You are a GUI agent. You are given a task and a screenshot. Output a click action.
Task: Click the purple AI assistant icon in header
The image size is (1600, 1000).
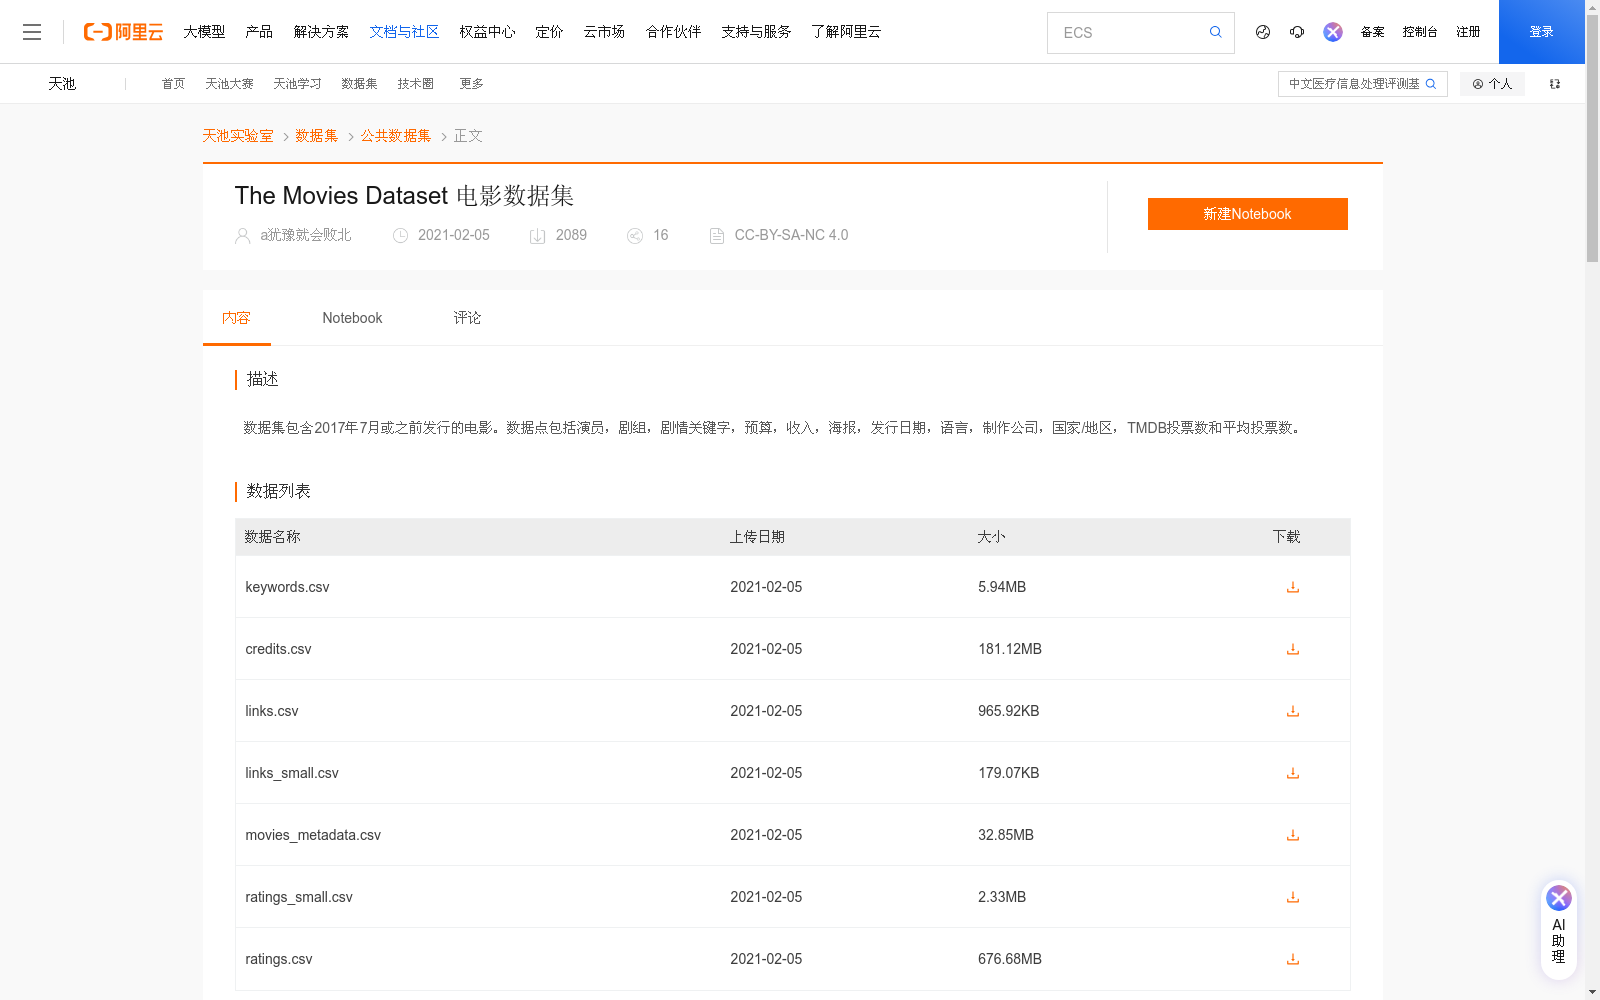pyautogui.click(x=1333, y=32)
